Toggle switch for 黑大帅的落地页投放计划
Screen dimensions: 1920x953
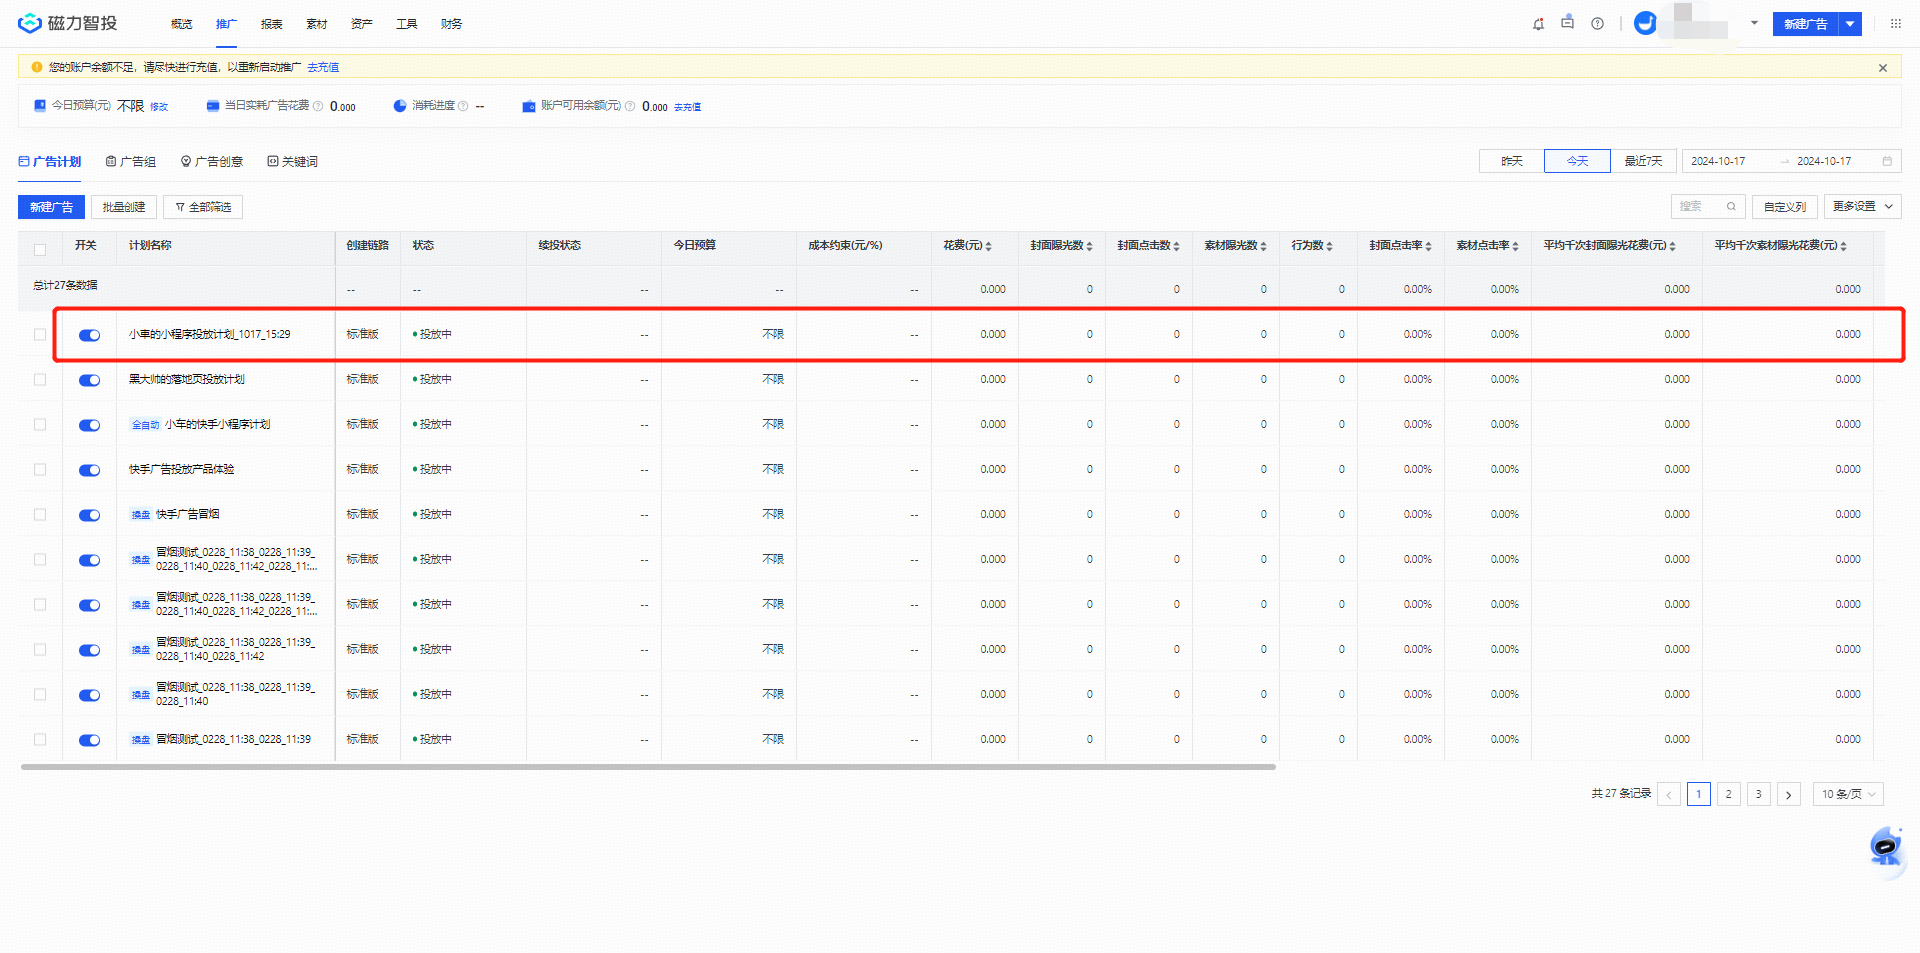coord(89,380)
